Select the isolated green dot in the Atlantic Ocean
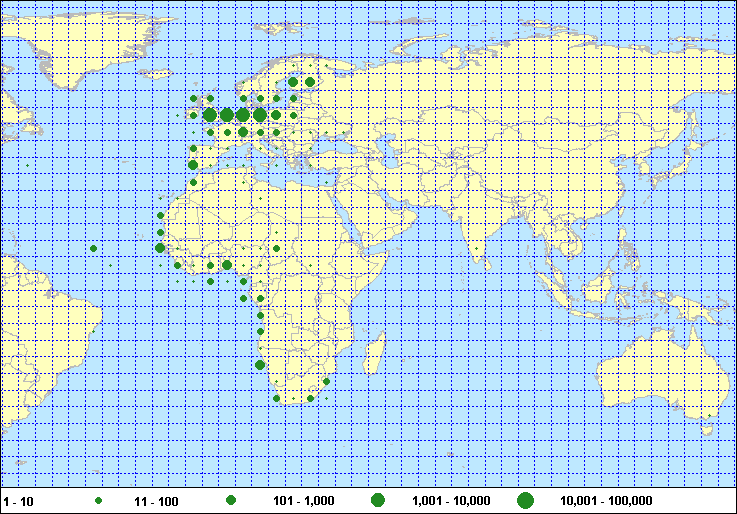The width and height of the screenshot is (737, 514). pyautogui.click(x=93, y=248)
